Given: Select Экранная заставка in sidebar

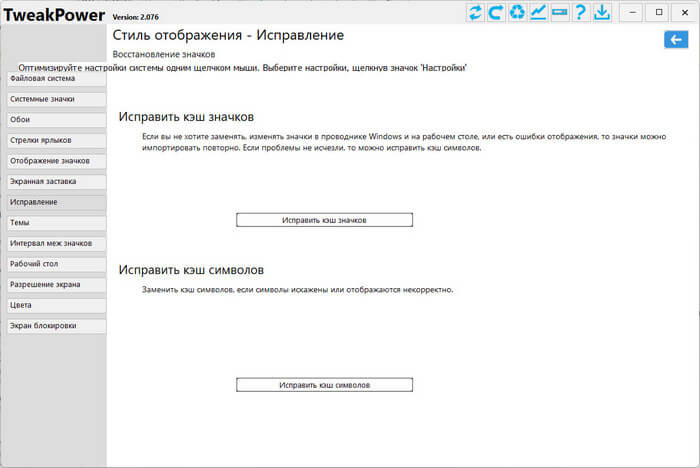Looking at the screenshot, I should [56, 181].
